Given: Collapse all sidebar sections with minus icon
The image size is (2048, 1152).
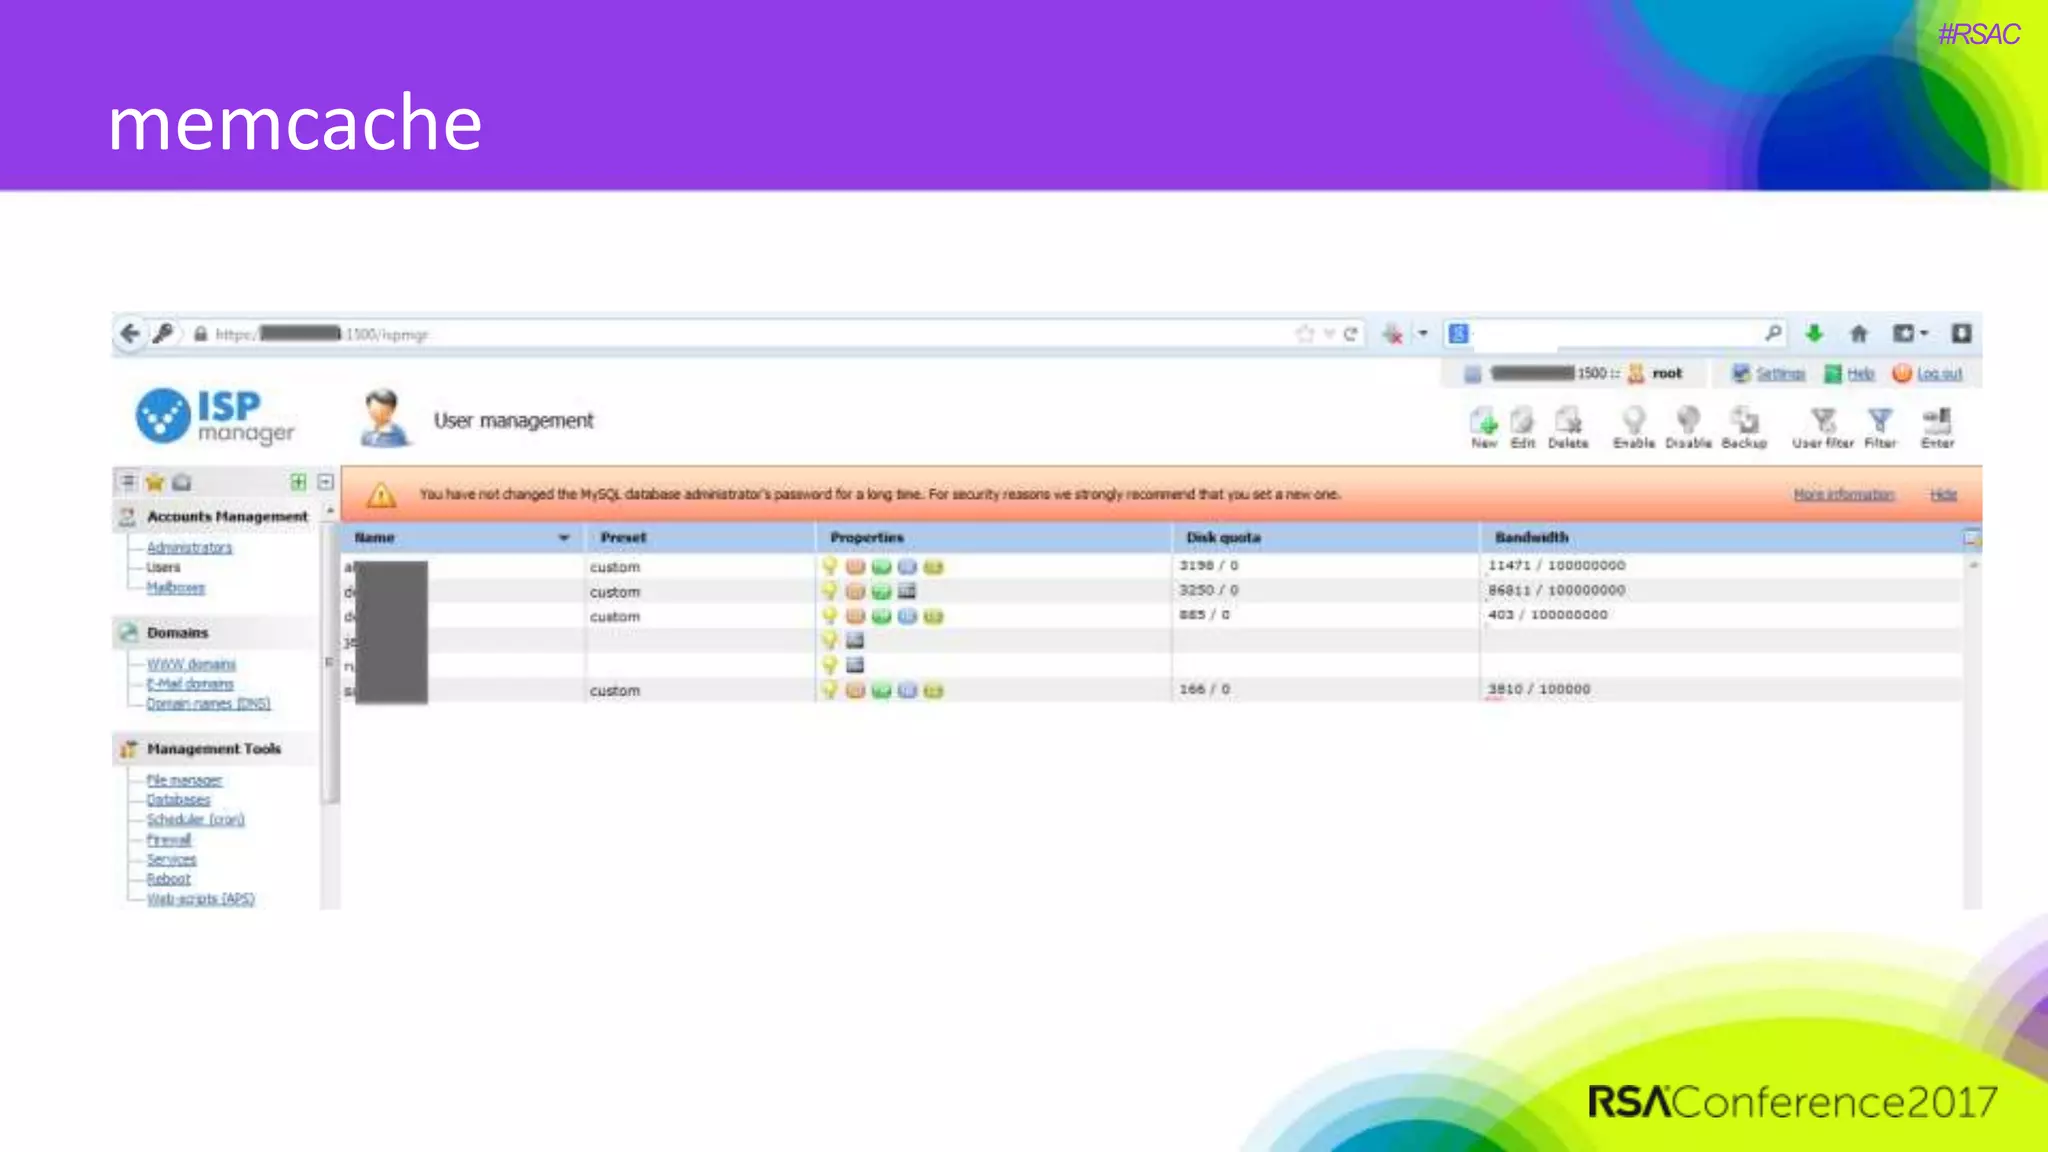Looking at the screenshot, I should coord(325,482).
